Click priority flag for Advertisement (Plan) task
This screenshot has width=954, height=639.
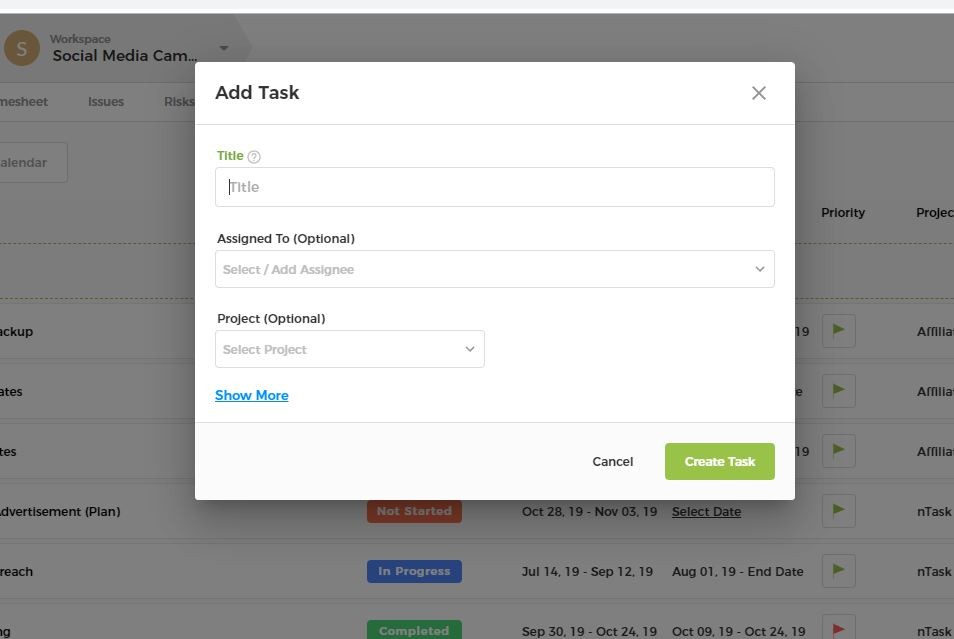click(x=838, y=511)
